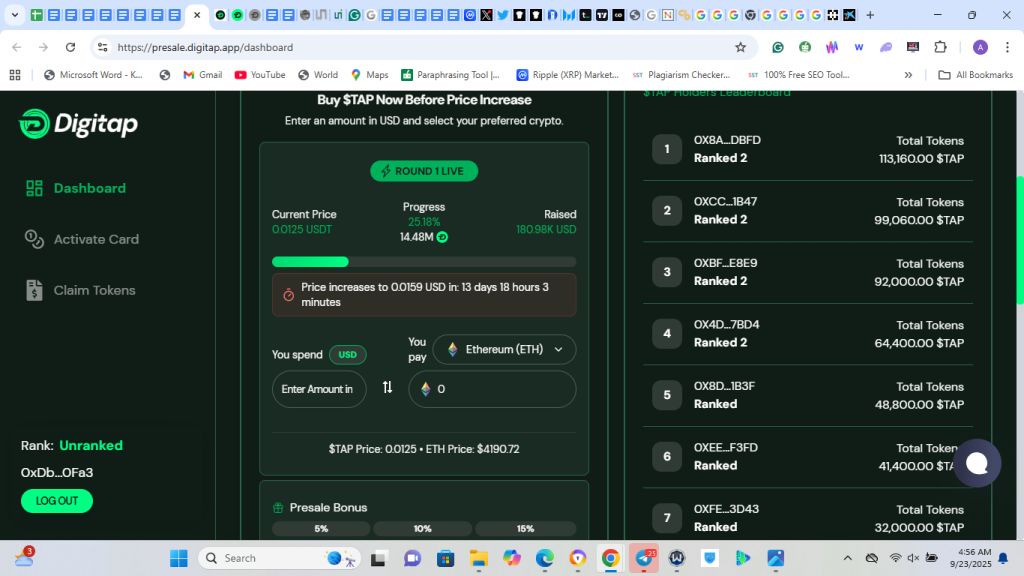
Task: Toggle the USD spend currency pill
Action: [x=347, y=355]
